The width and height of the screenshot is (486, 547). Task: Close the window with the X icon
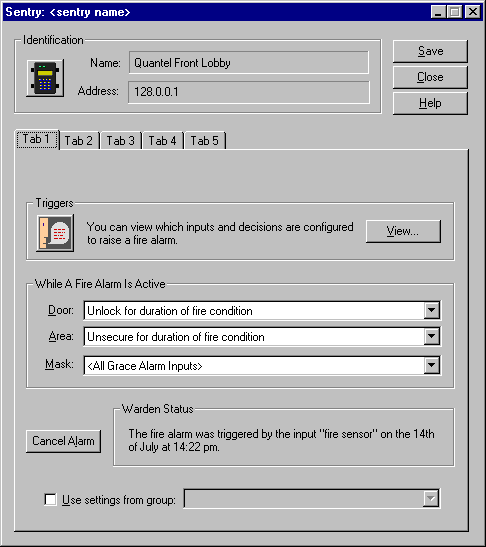point(473,12)
